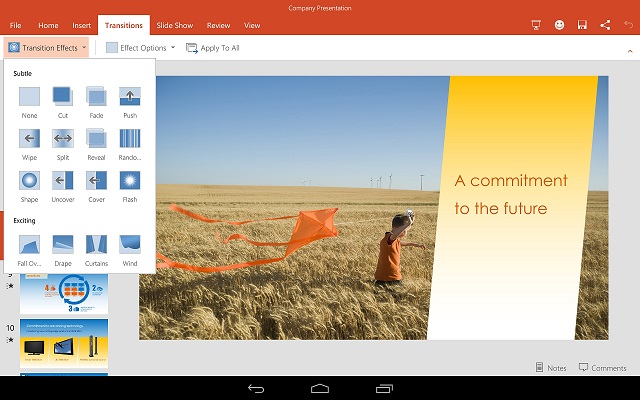The width and height of the screenshot is (640, 400).
Task: Select the Shape transition effect
Action: pos(29,181)
